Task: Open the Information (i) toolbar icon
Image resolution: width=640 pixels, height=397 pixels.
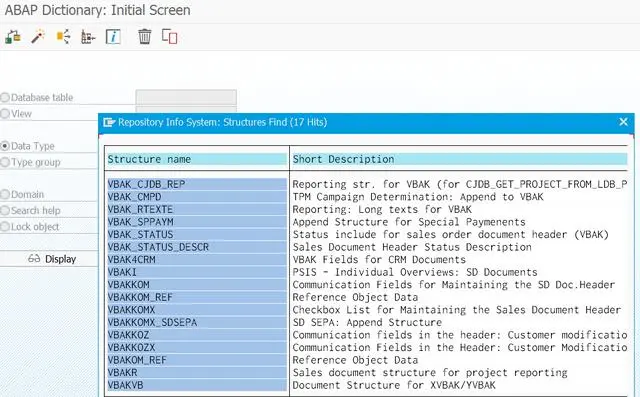Action: coord(113,37)
